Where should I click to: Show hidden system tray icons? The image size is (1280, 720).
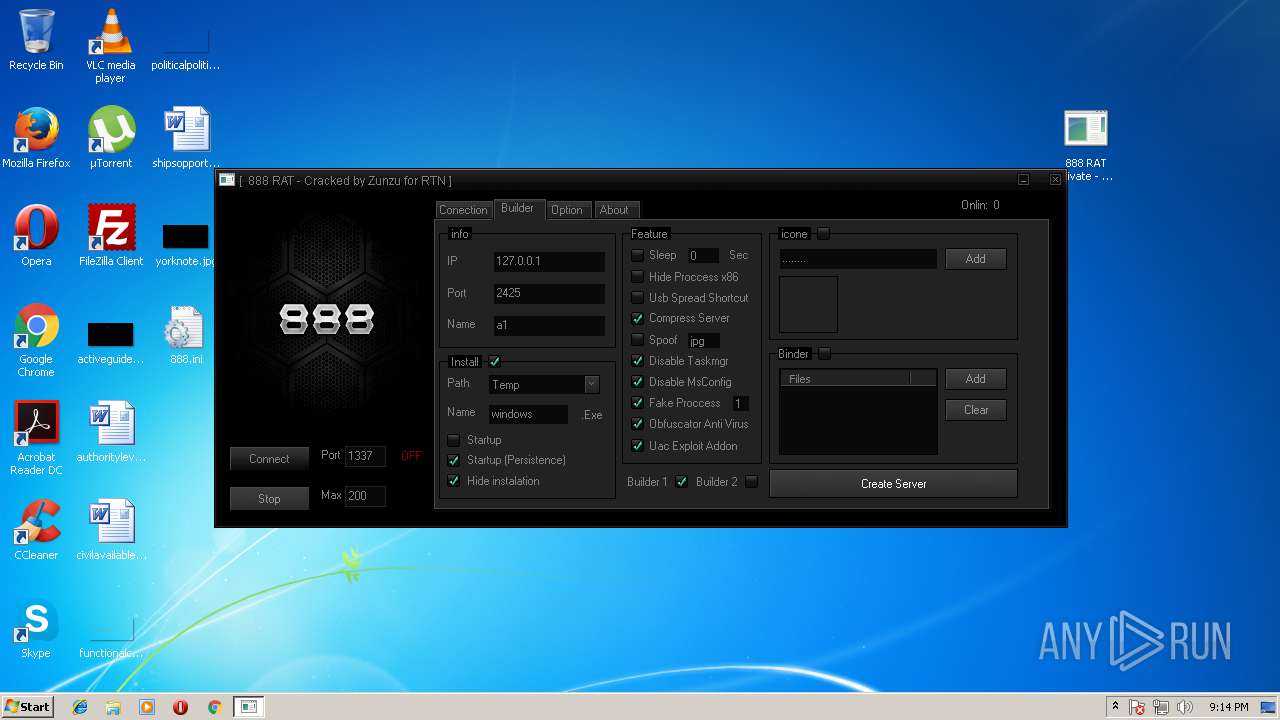1115,707
